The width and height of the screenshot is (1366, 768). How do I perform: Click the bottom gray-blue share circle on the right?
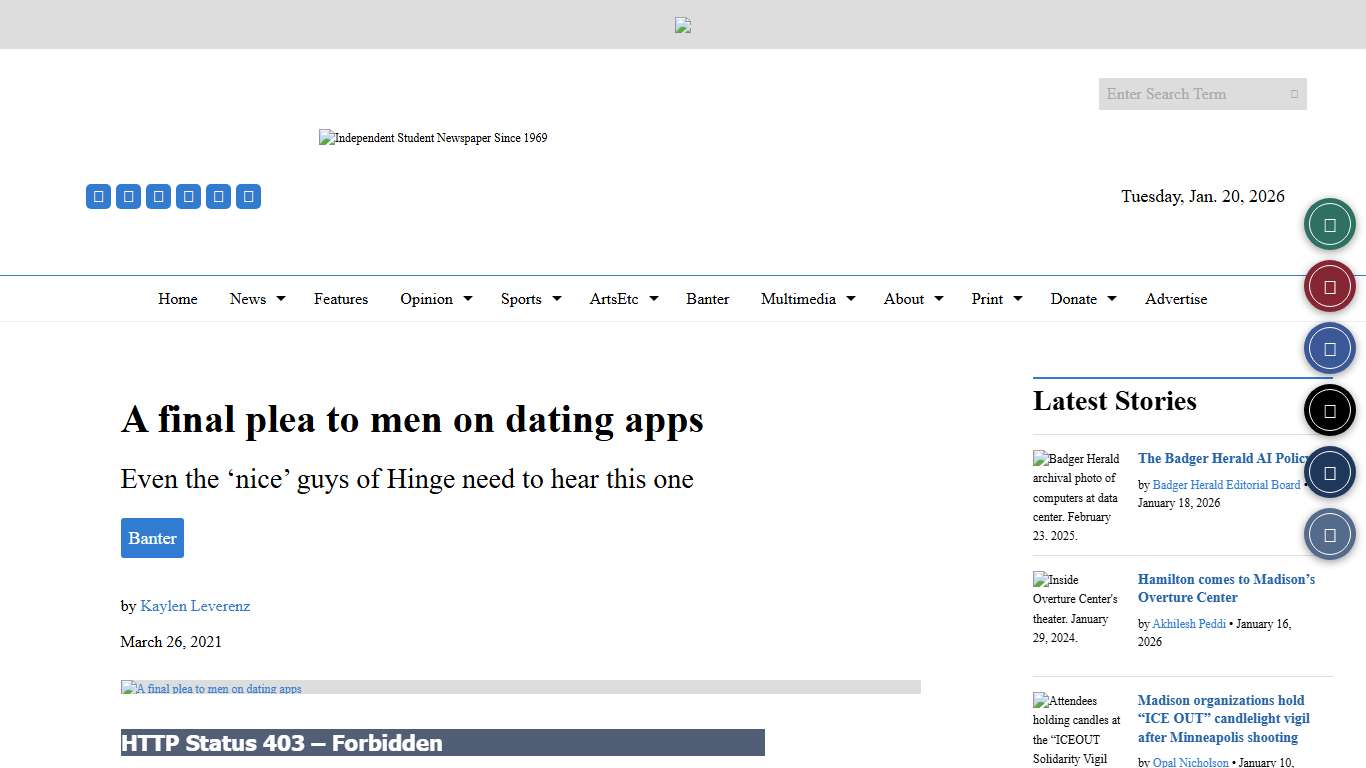[x=1329, y=533]
